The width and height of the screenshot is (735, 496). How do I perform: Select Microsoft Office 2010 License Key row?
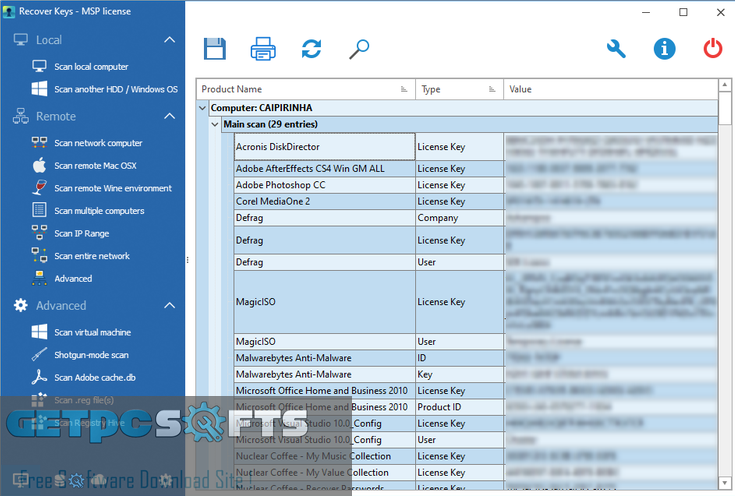pyautogui.click(x=476, y=391)
